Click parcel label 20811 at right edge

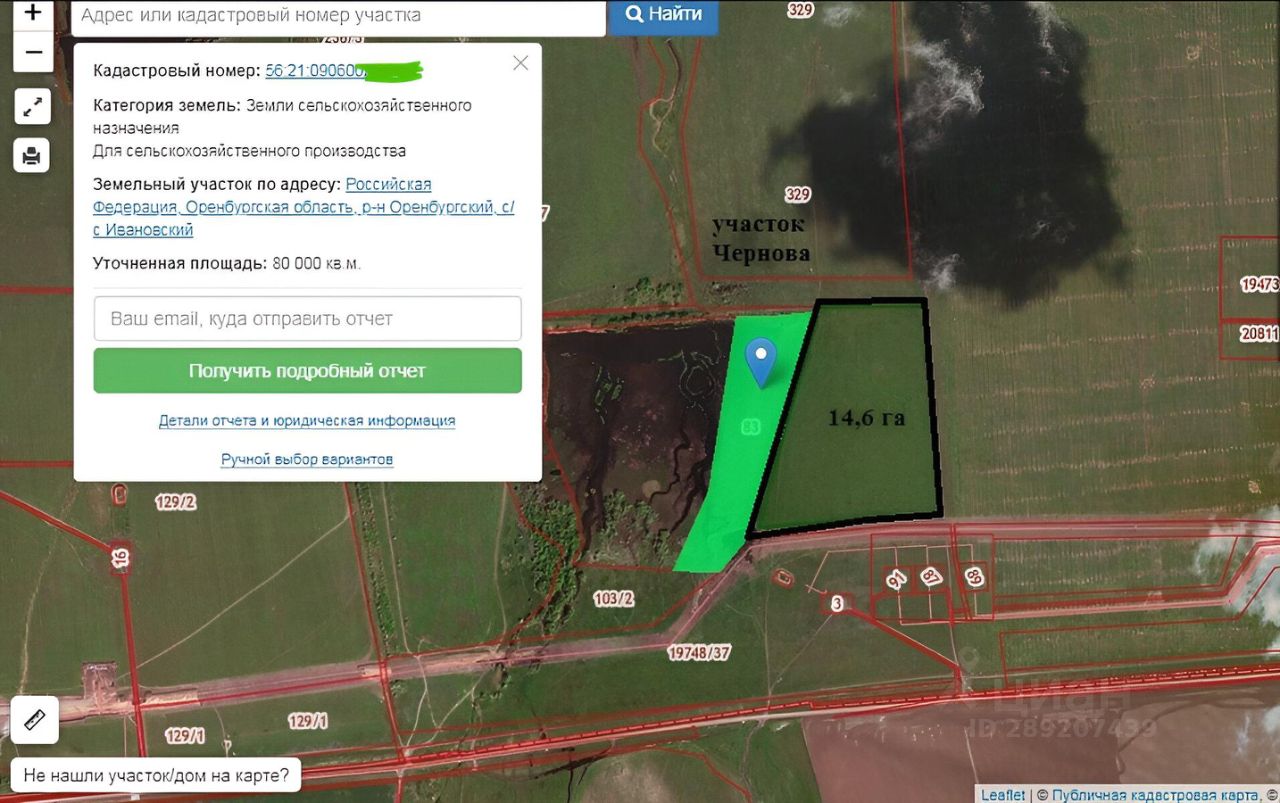[1259, 335]
